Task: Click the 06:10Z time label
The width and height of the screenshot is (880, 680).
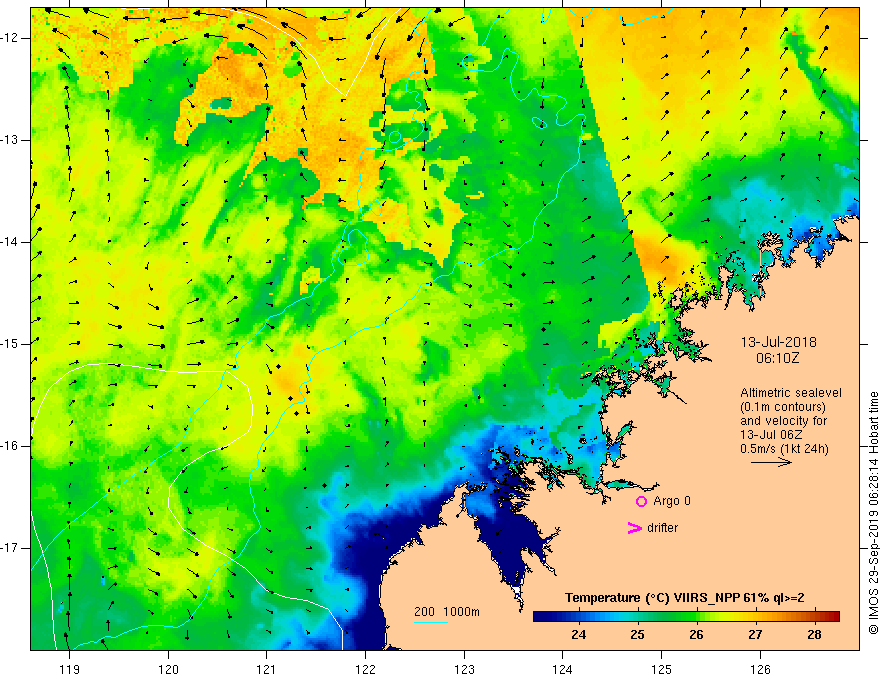Action: tap(777, 357)
